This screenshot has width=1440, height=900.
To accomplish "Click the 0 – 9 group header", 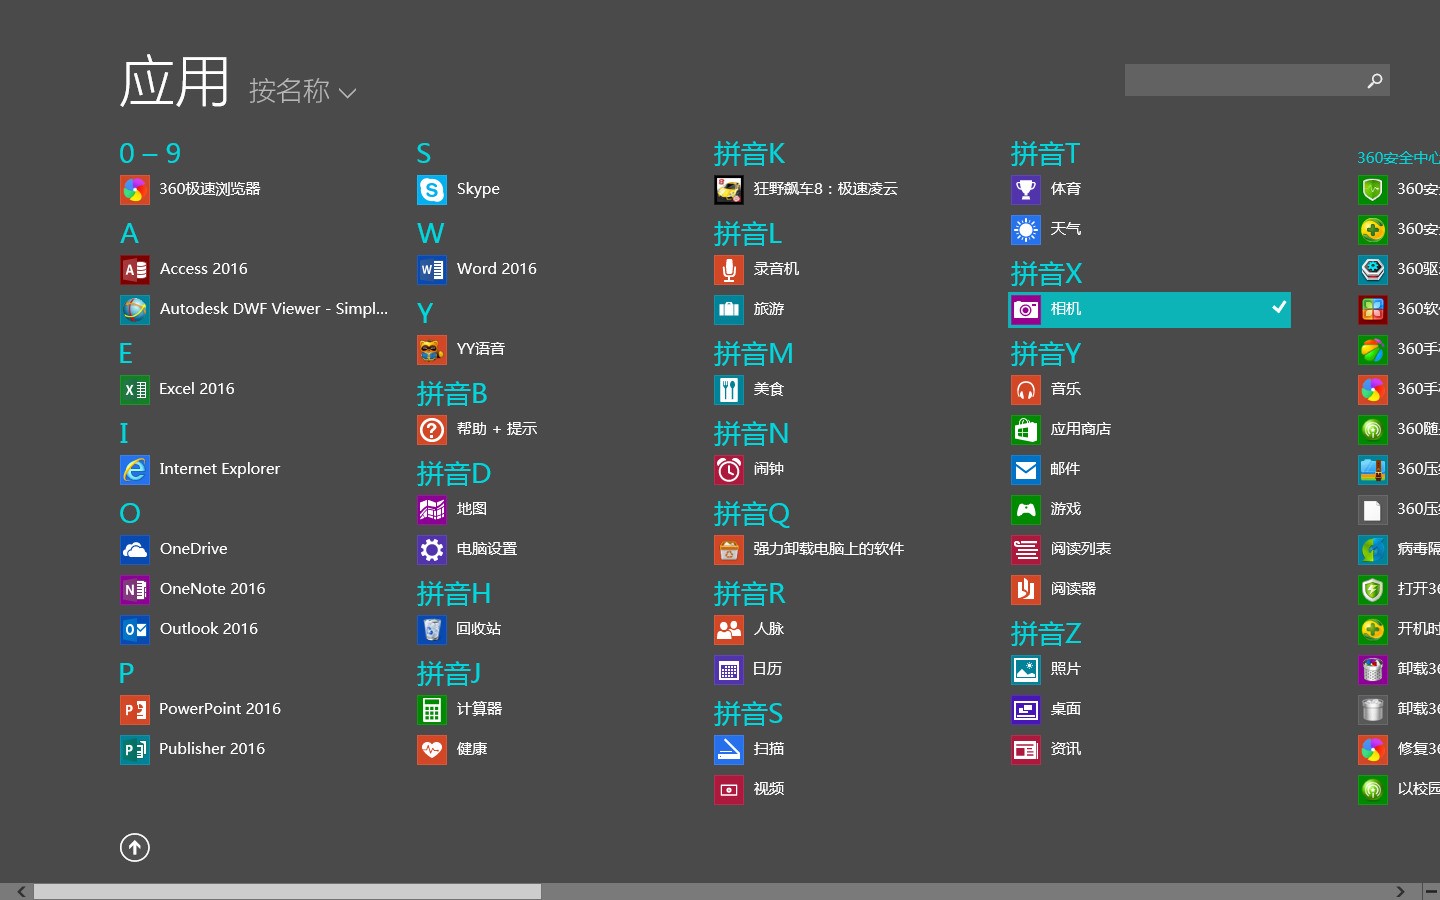I will [150, 154].
